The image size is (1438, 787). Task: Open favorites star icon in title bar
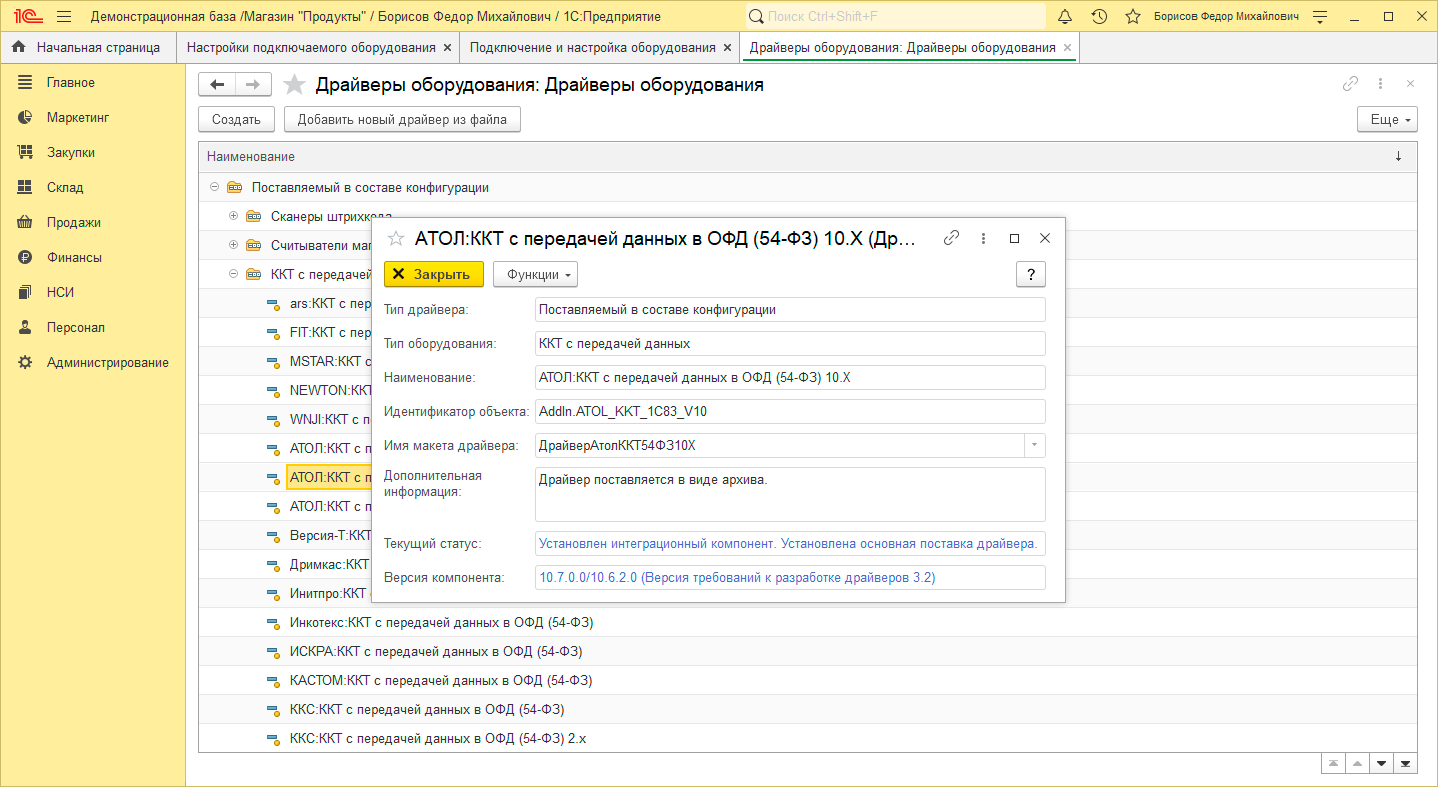[x=1133, y=17]
